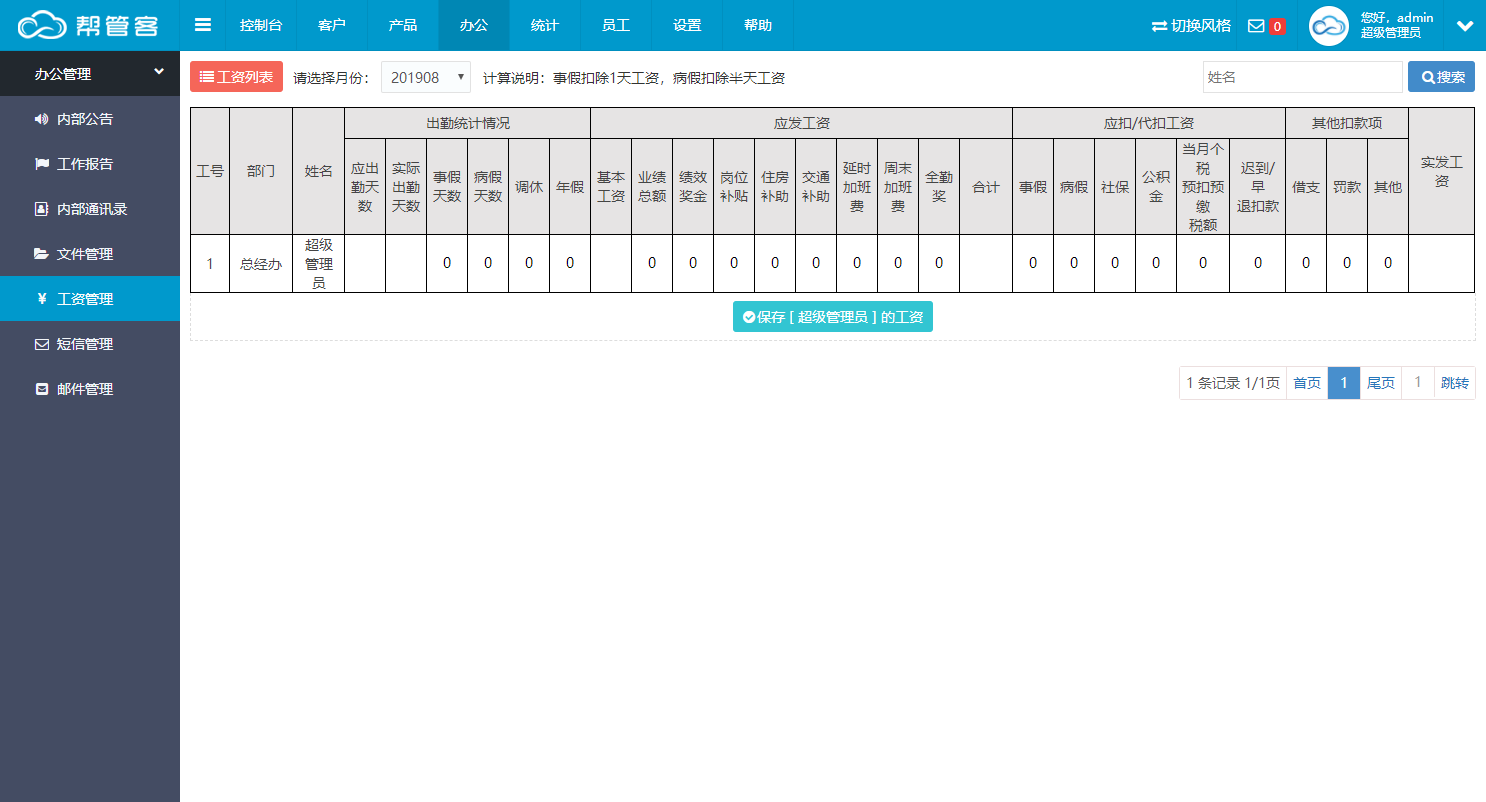Click the 内部公告 speaker icon
The height and width of the screenshot is (802, 1486).
41,119
